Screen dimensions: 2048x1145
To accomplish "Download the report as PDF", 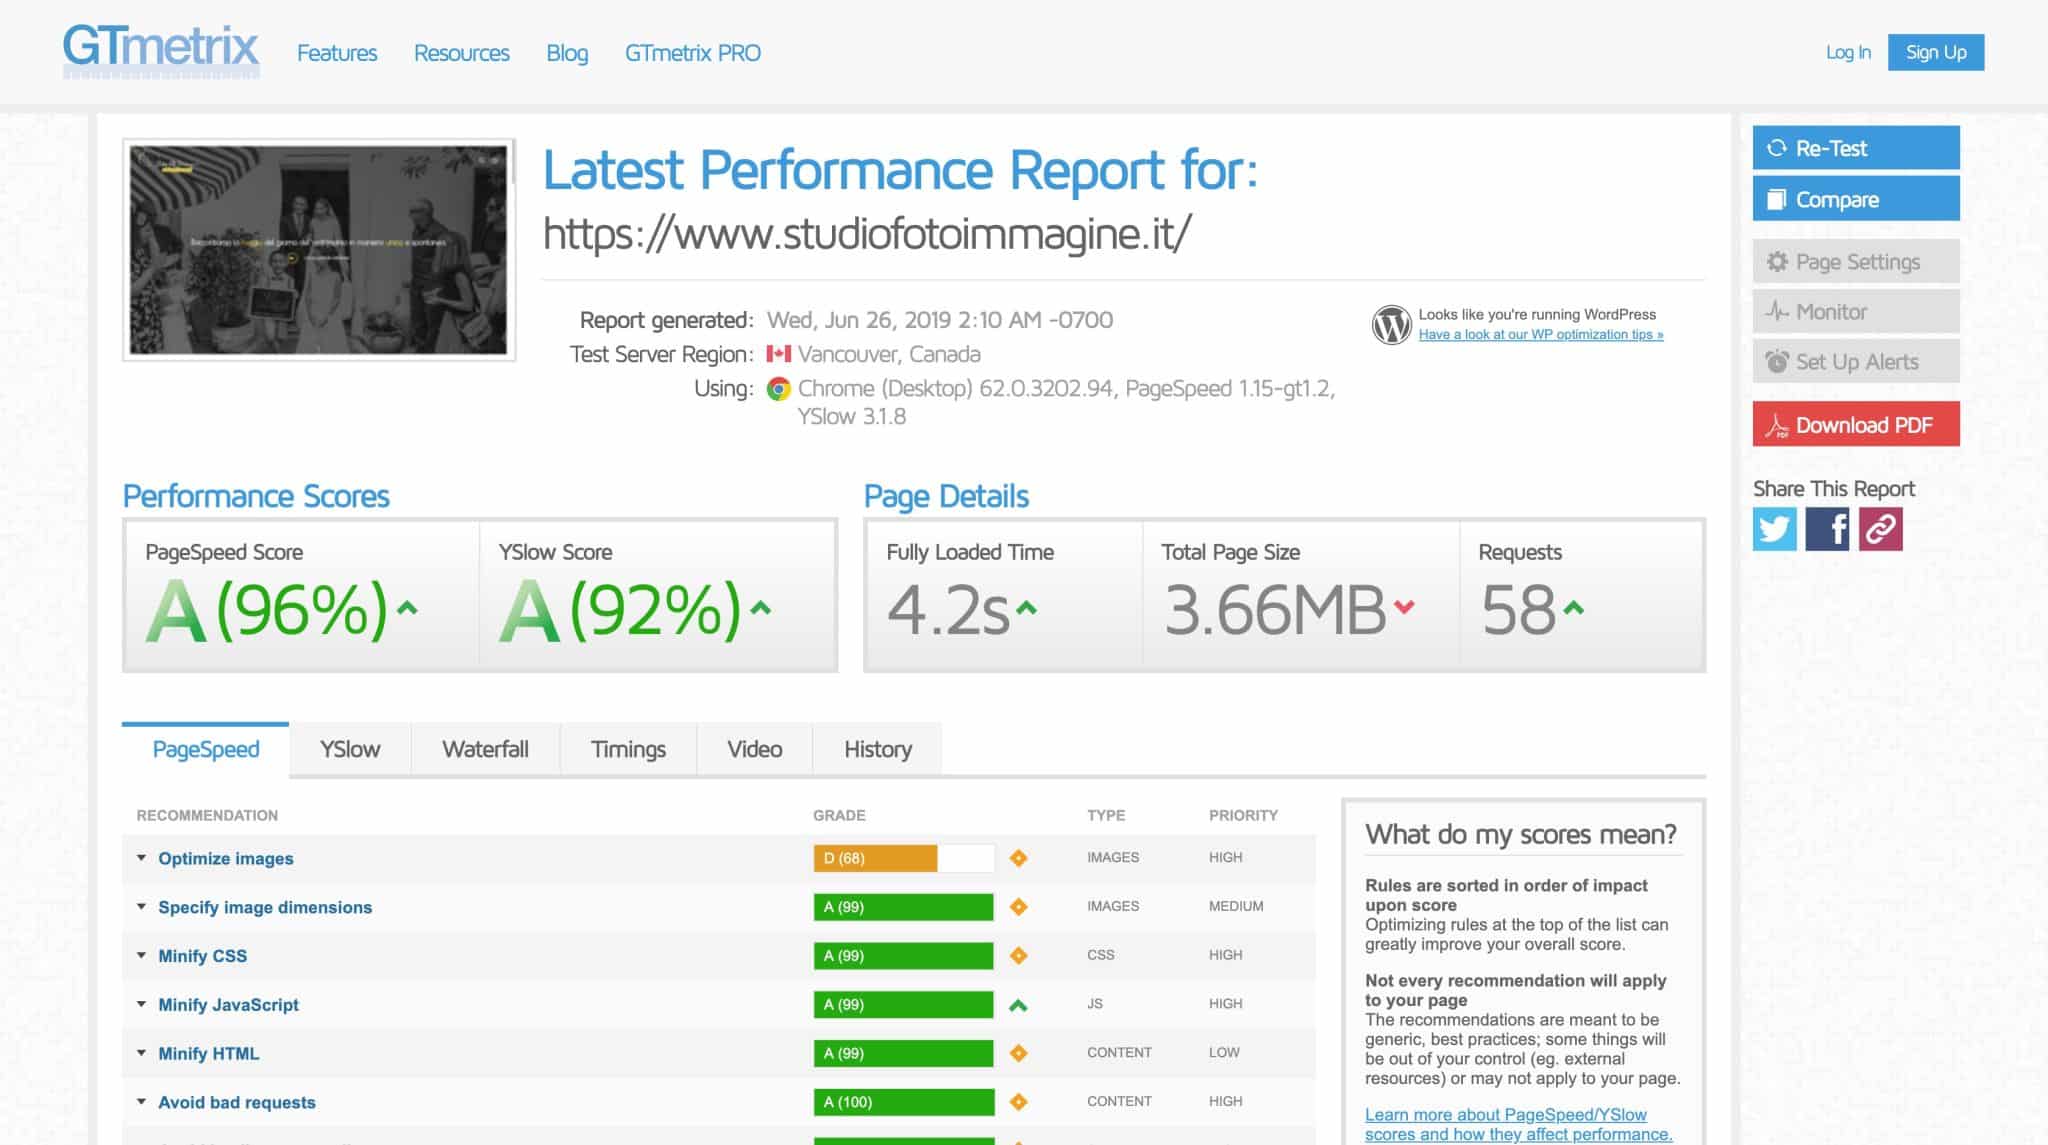I will [x=1856, y=424].
